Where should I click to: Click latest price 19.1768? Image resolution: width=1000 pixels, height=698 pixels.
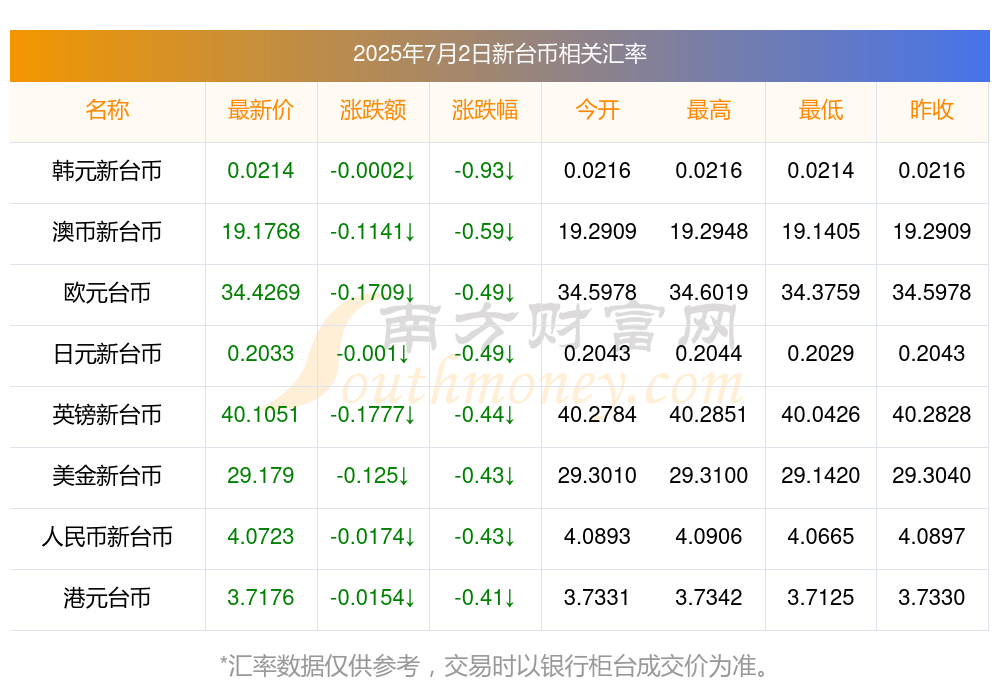(x=261, y=232)
